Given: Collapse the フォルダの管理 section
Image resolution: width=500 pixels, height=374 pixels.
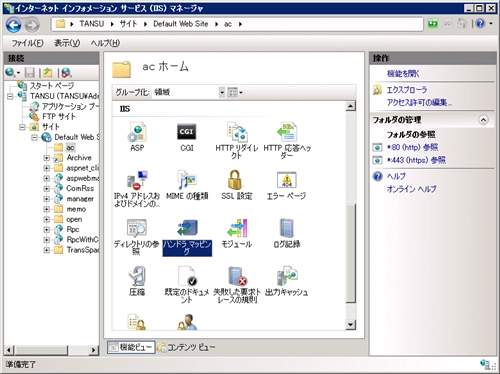Looking at the screenshot, I should [x=483, y=120].
